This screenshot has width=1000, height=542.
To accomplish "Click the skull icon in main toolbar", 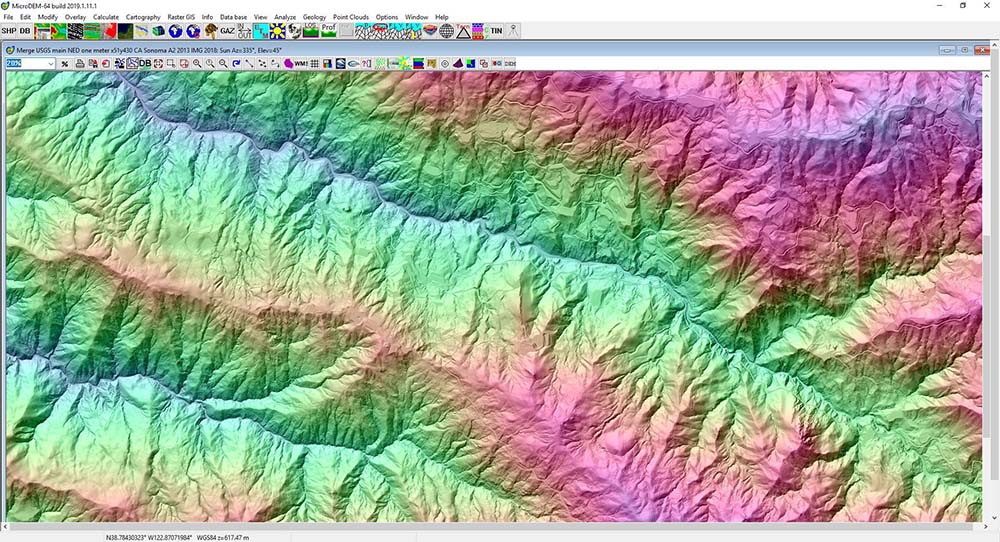I will click(x=294, y=31).
